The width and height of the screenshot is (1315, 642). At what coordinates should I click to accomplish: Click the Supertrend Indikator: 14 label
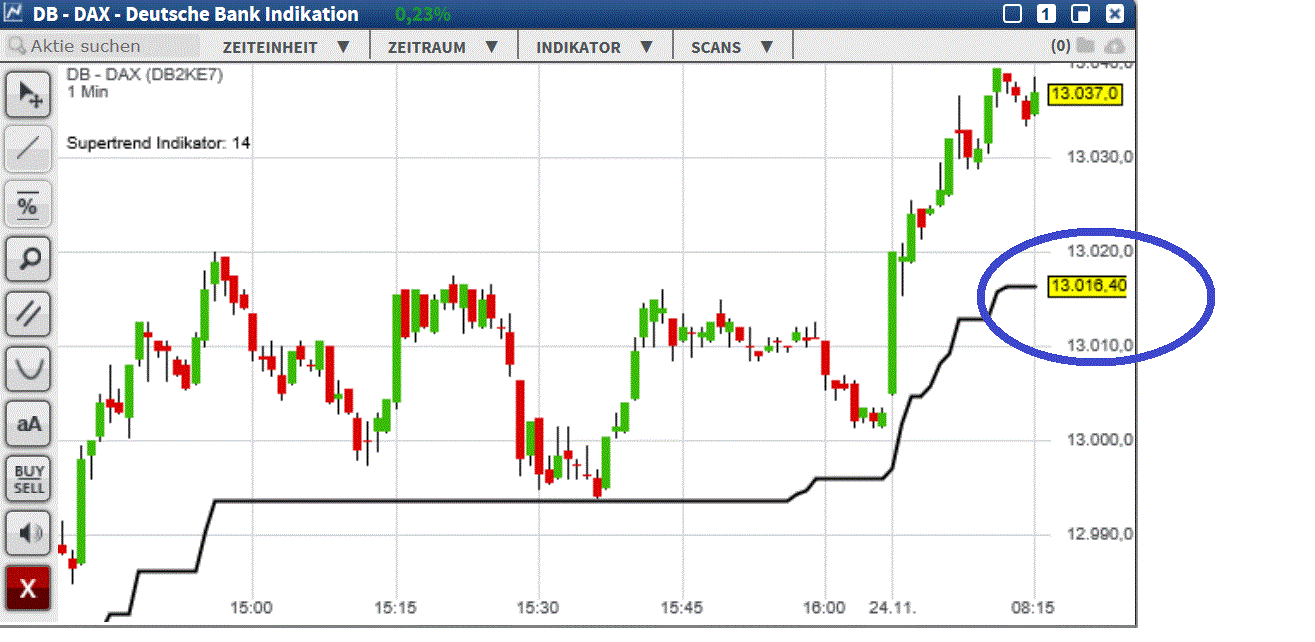[x=157, y=142]
